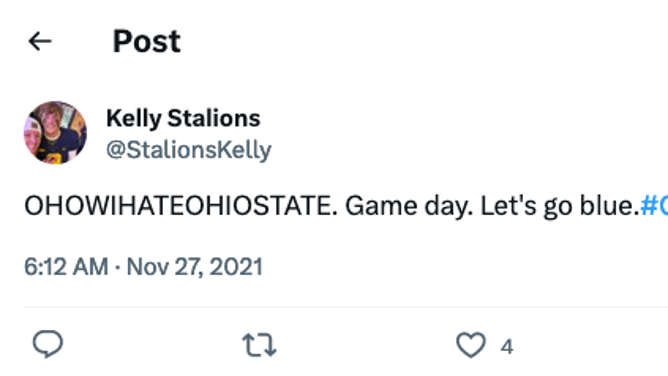This screenshot has width=668, height=376.
Task: Open the 6:12 AM timestamp link
Action: 66,267
